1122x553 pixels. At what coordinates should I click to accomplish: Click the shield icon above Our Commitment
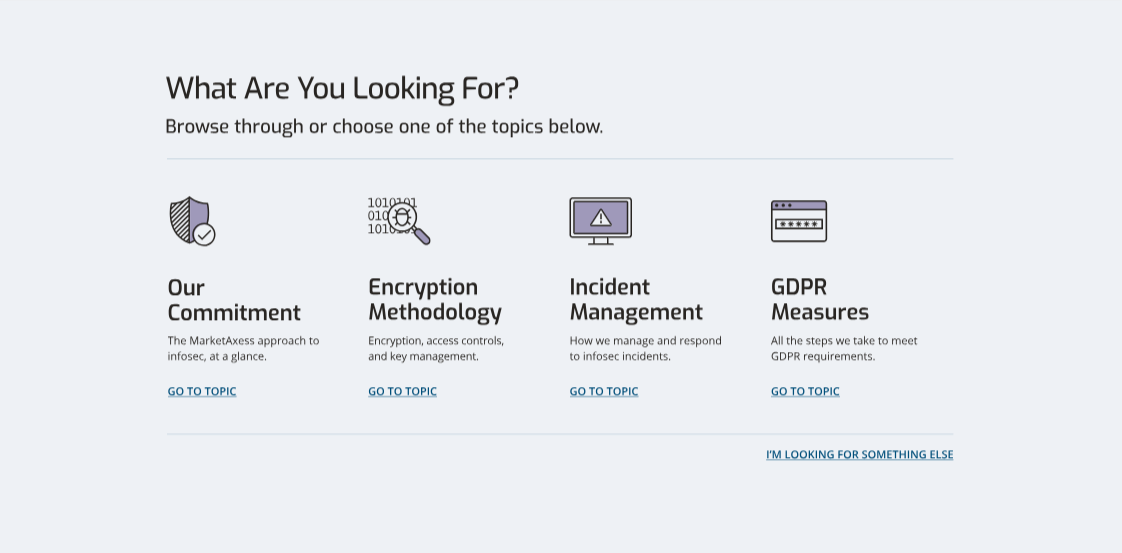[x=191, y=221]
